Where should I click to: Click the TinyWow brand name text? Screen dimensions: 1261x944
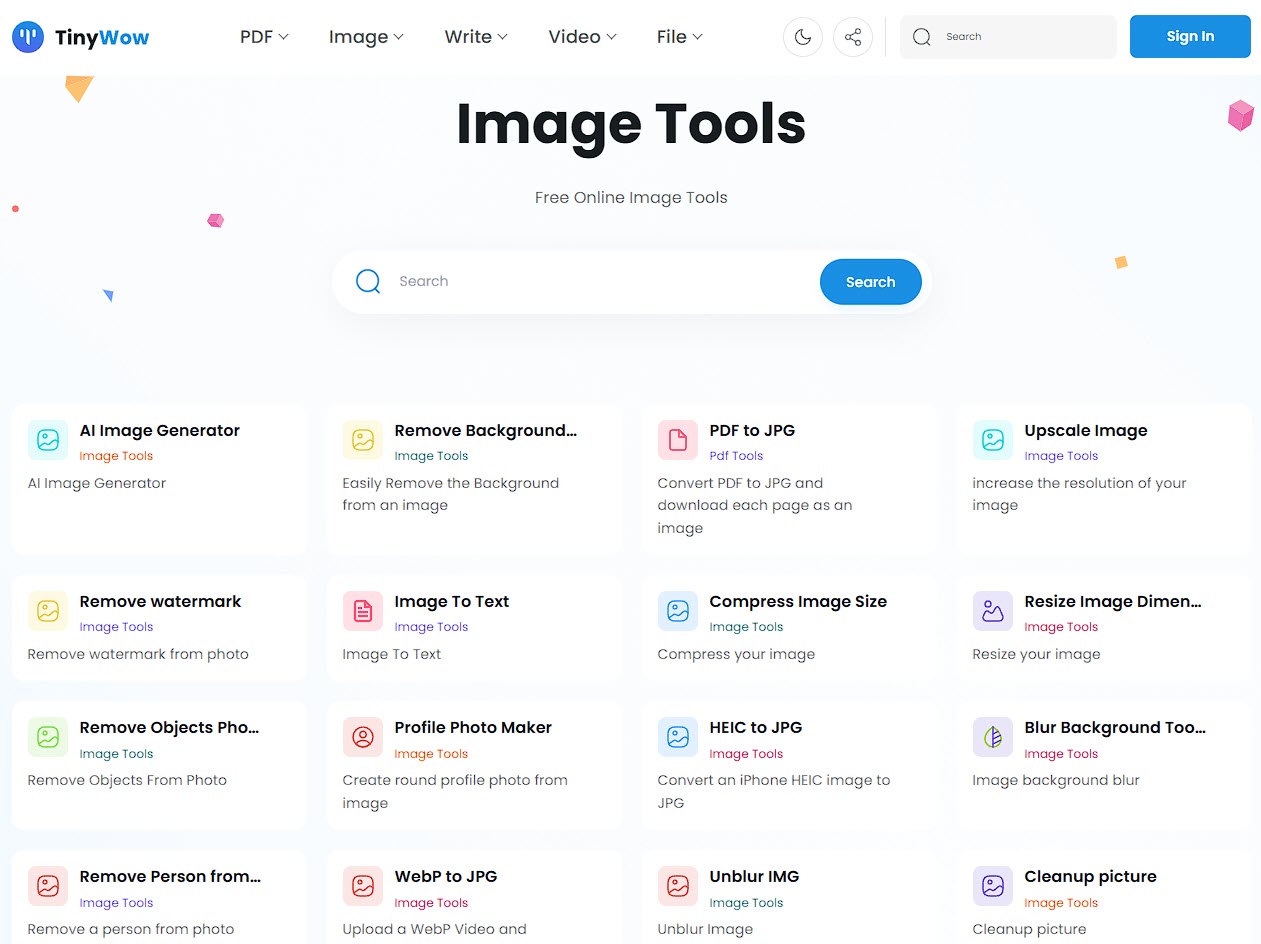click(x=102, y=38)
